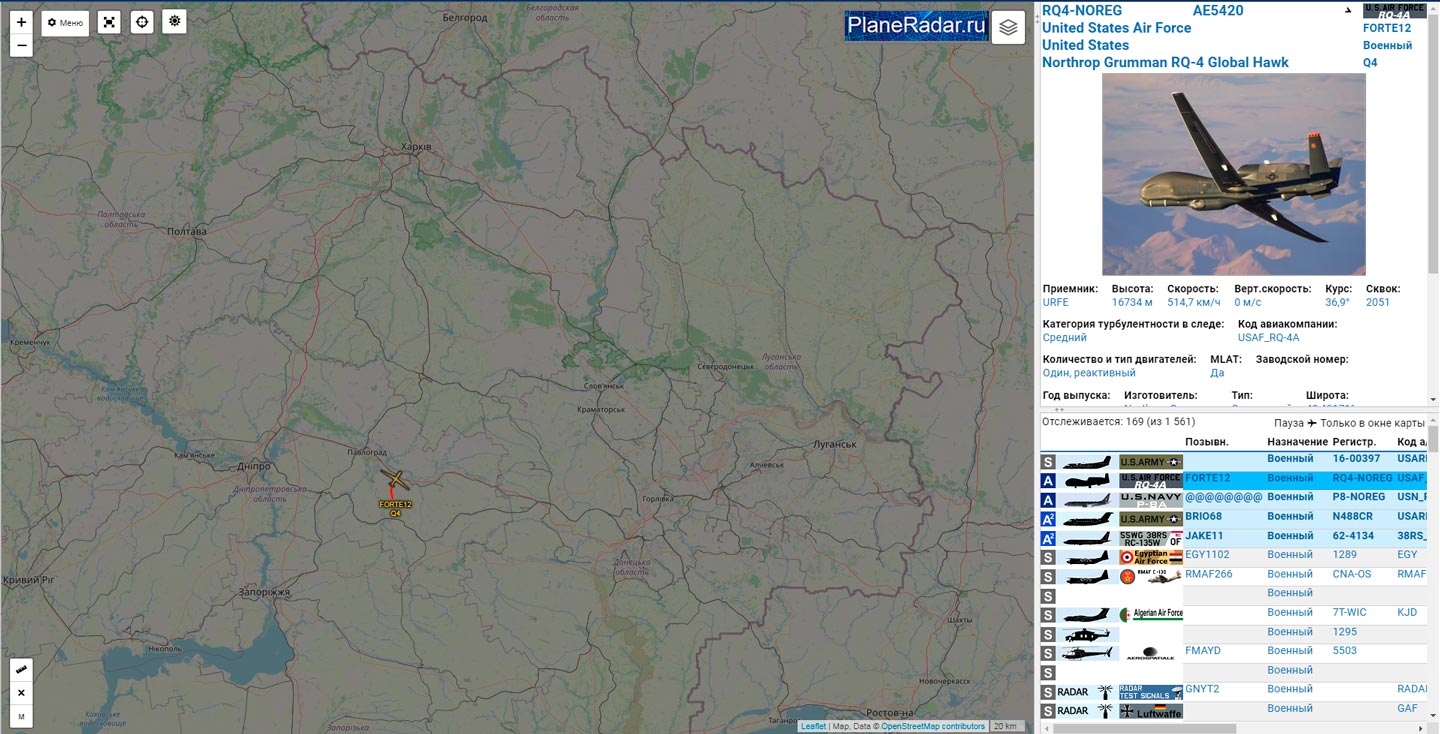Sort list by Назначение column
This screenshot has width=1440, height=734.
[x=1297, y=442]
